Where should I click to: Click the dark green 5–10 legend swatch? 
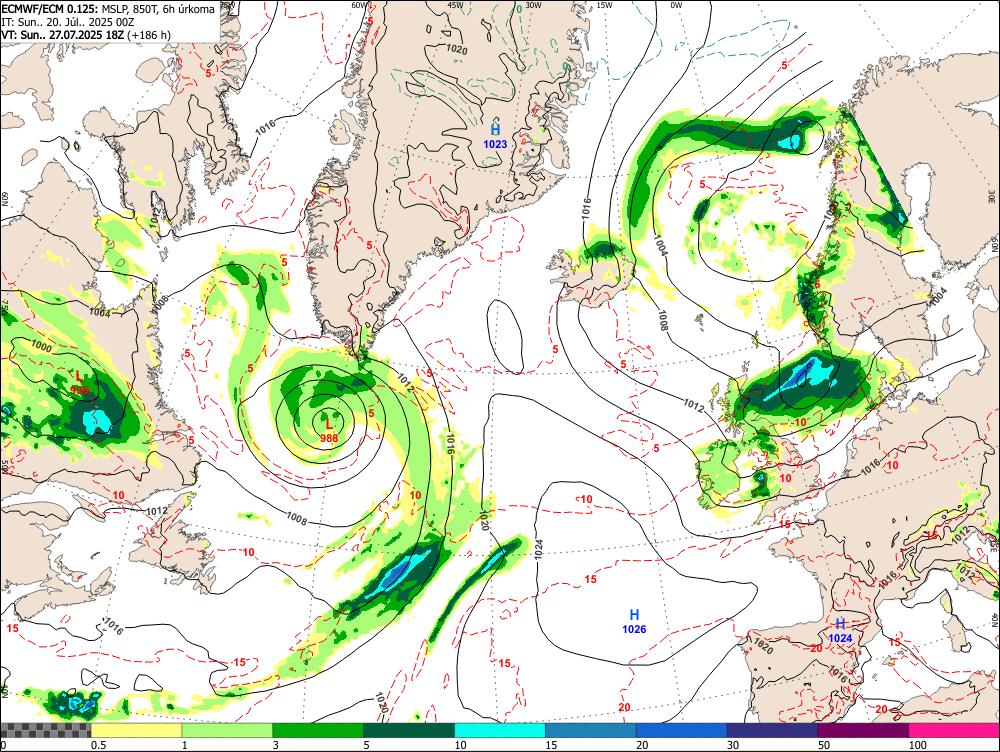(x=409, y=731)
